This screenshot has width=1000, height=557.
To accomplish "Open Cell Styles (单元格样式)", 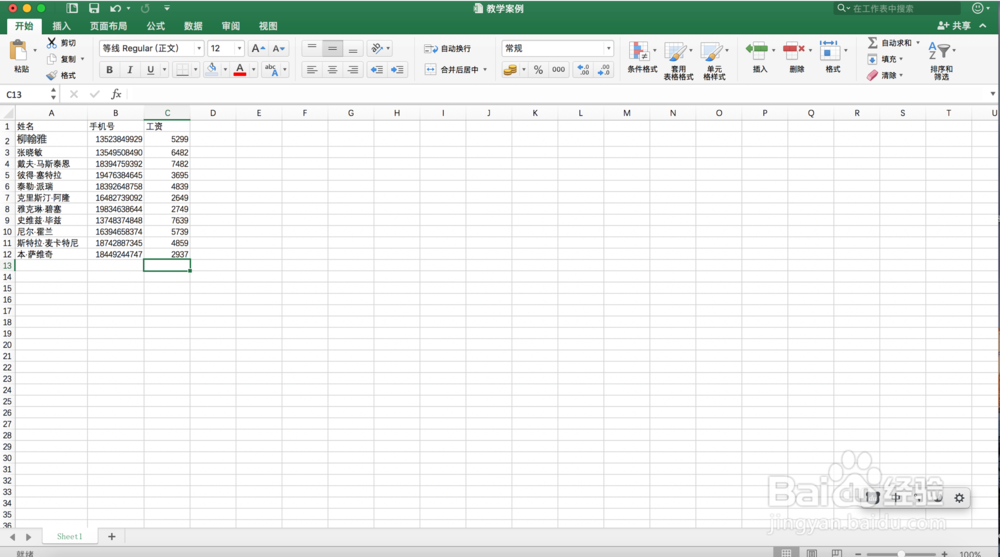I will 714,61.
